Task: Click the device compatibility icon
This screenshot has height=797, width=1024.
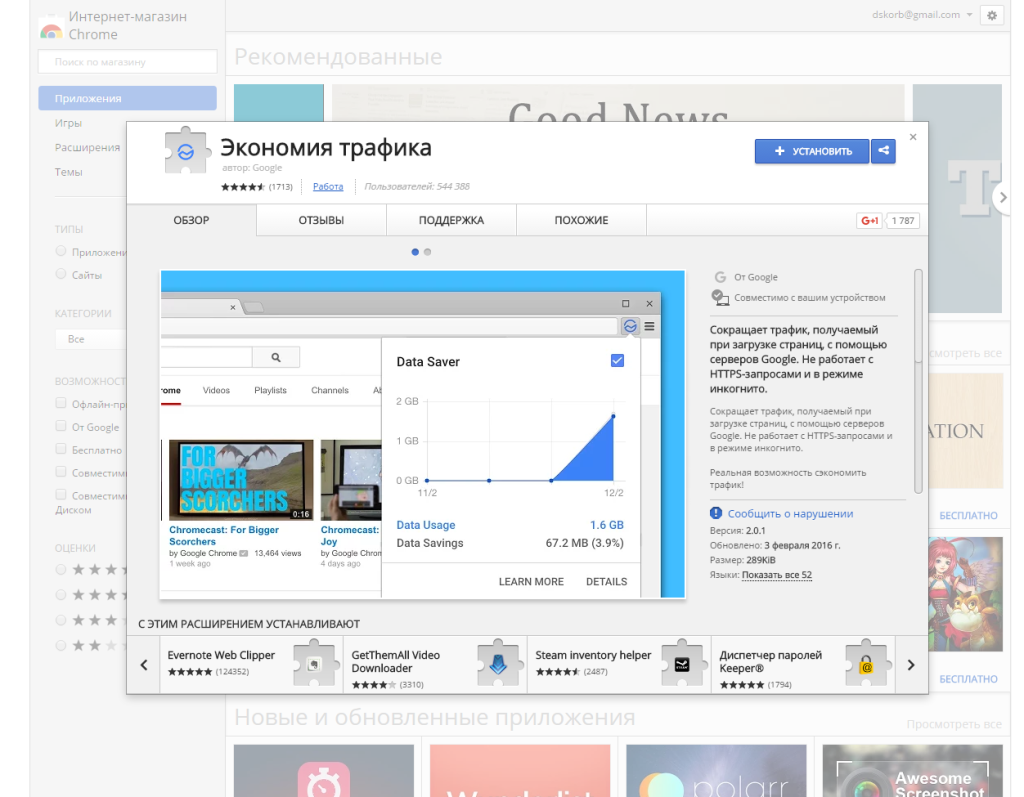Action: 720,298
